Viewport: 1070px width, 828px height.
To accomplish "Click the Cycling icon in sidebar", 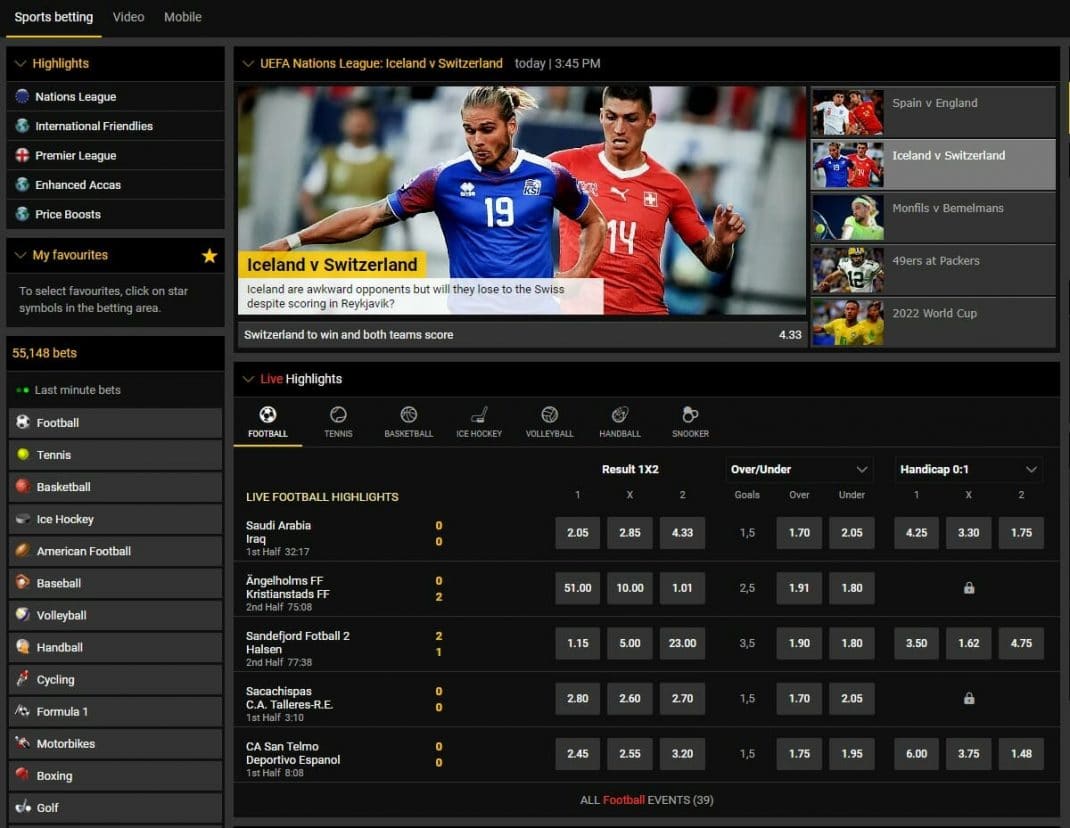I will pyautogui.click(x=23, y=679).
